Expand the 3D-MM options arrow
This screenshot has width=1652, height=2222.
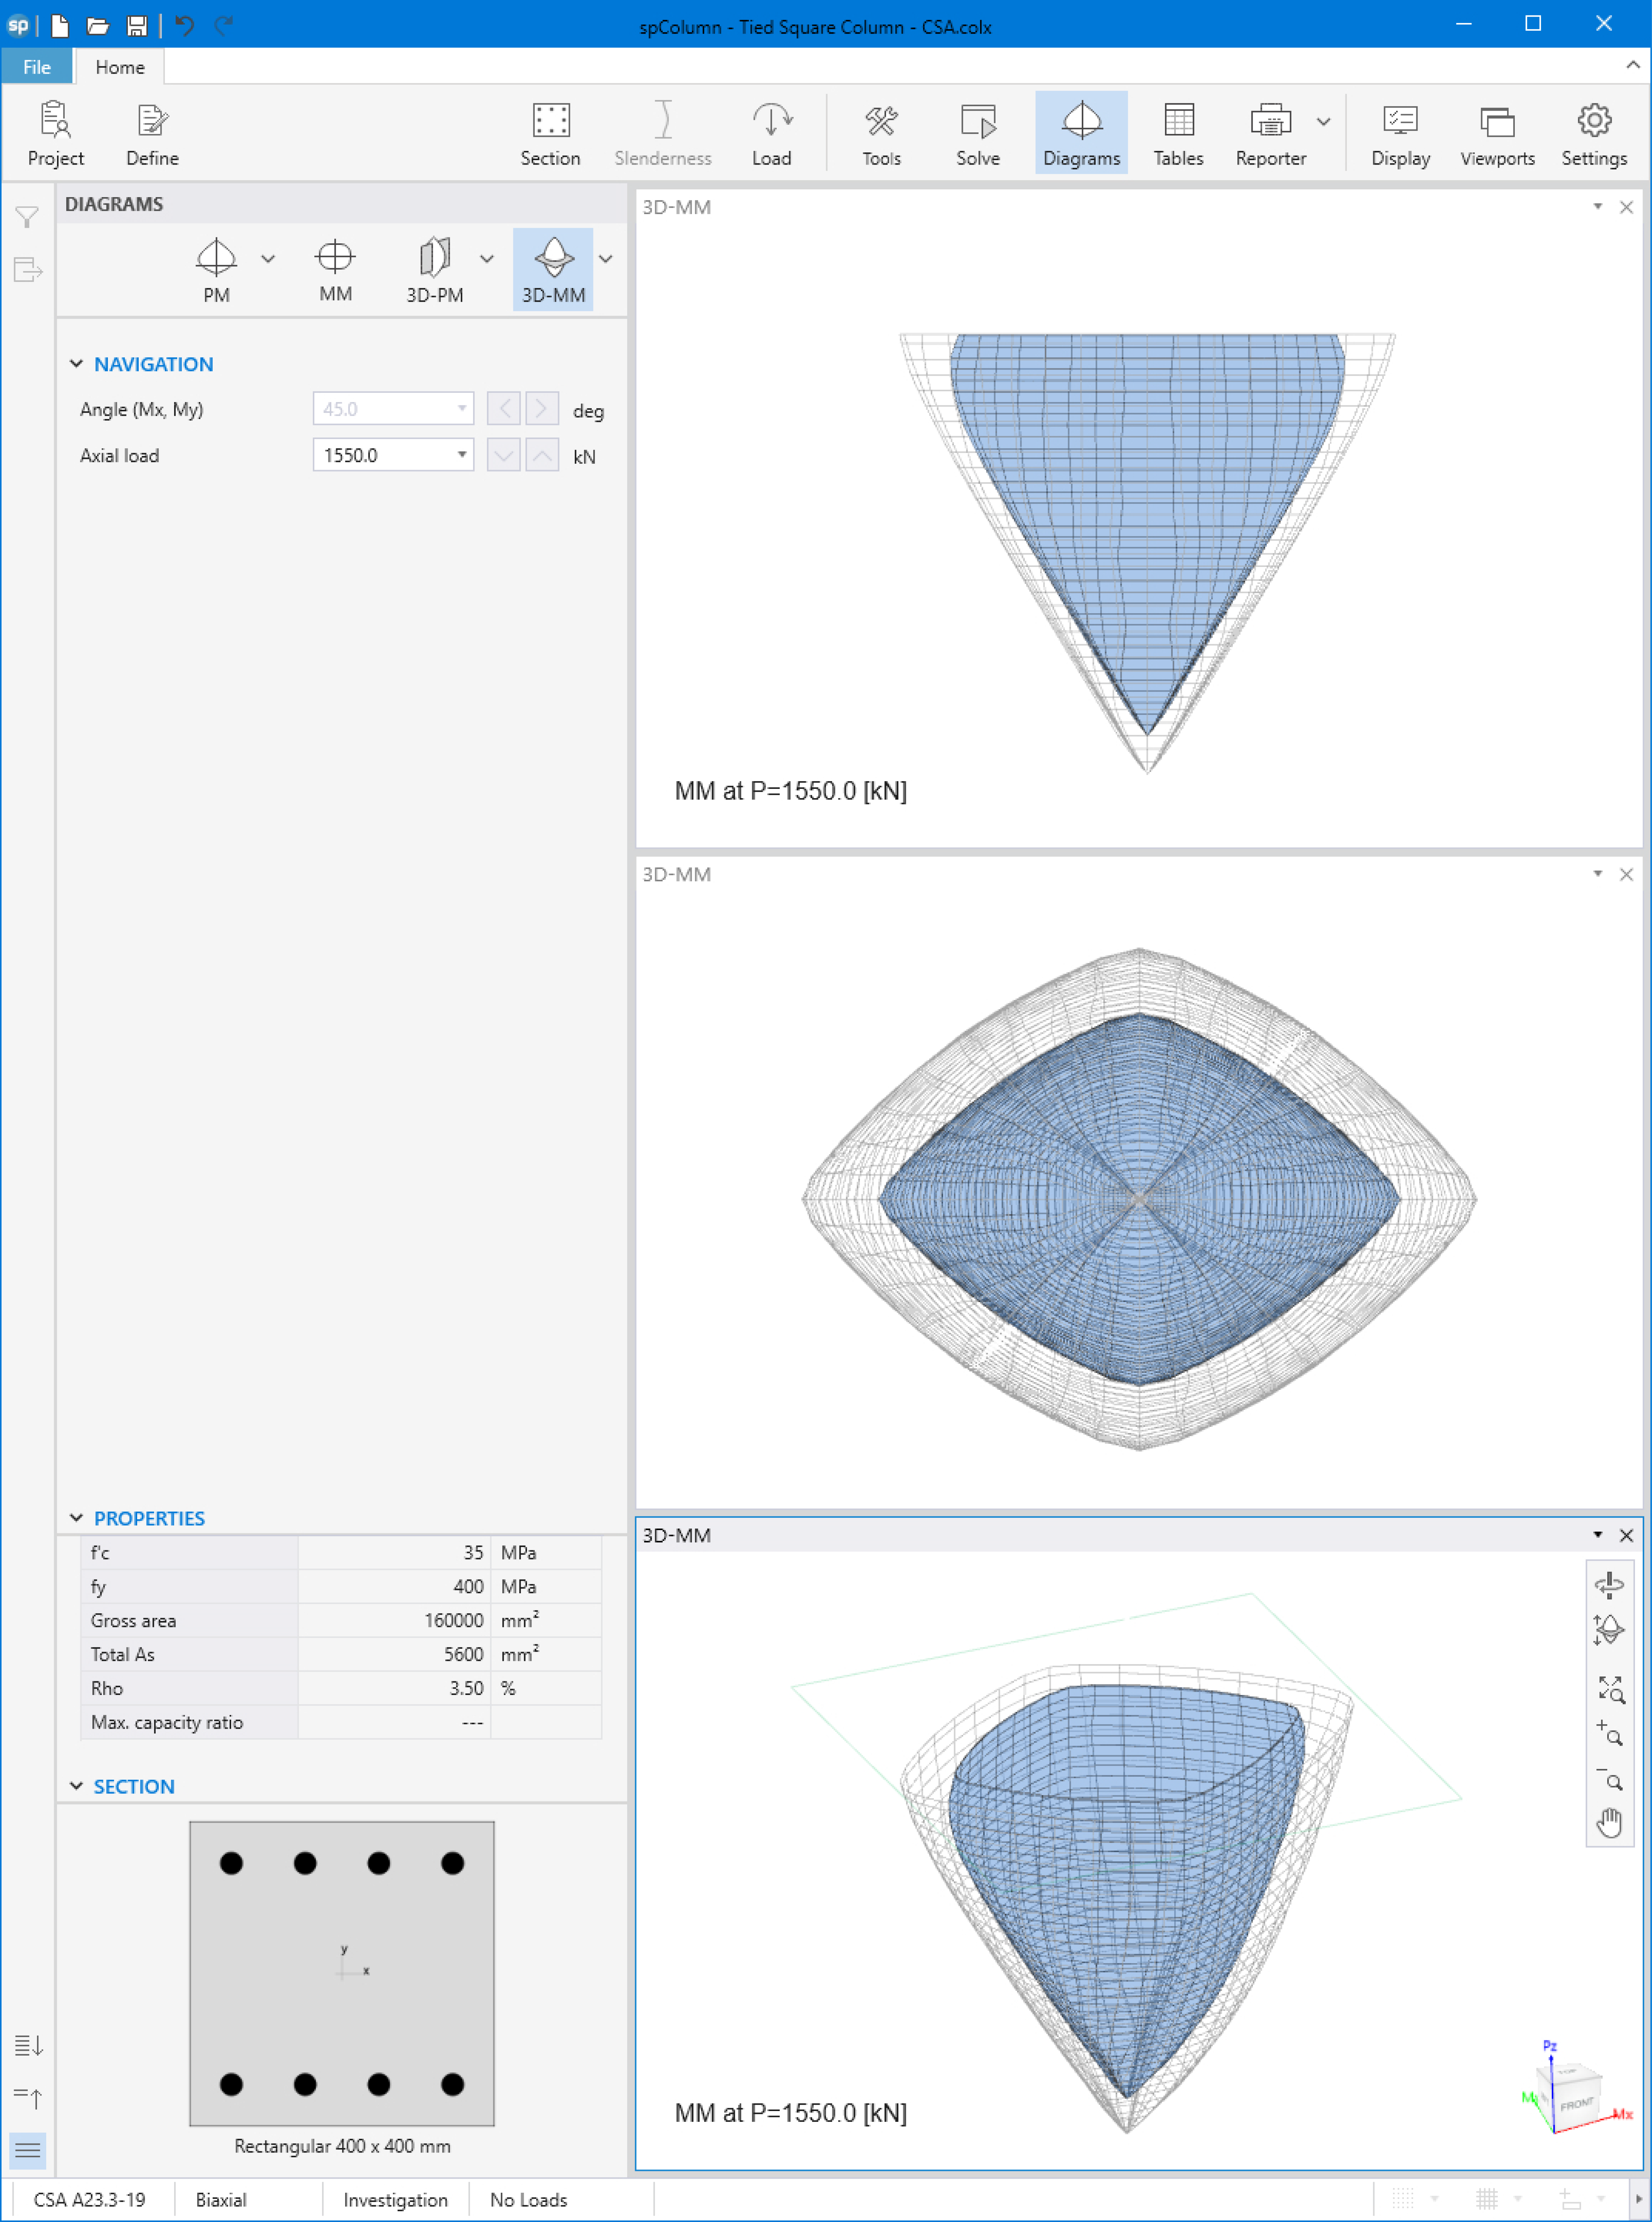(x=606, y=258)
